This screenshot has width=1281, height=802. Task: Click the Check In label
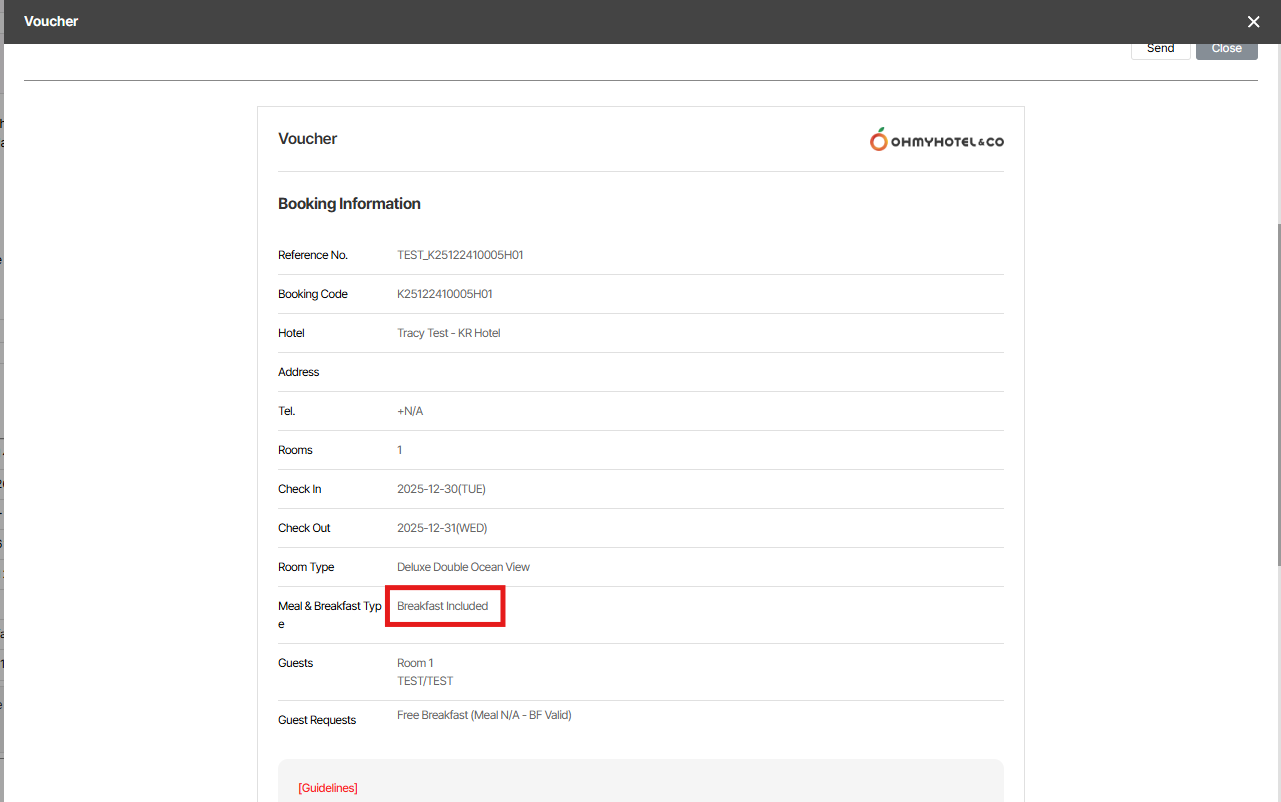tap(300, 489)
